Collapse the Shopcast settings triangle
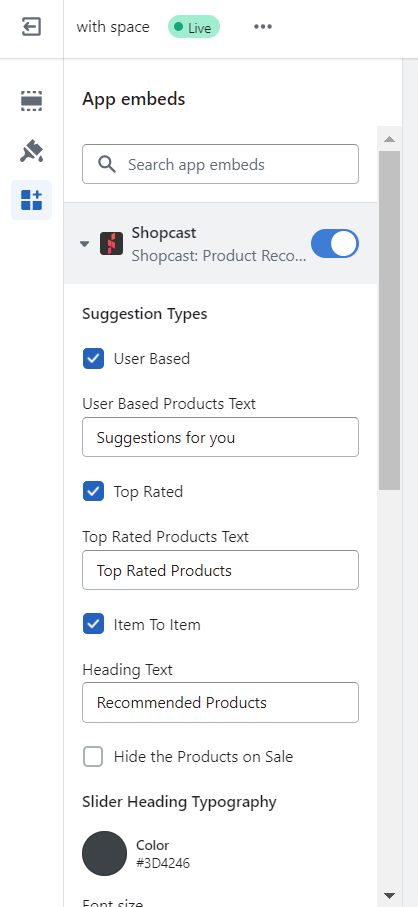418x907 pixels. (85, 244)
